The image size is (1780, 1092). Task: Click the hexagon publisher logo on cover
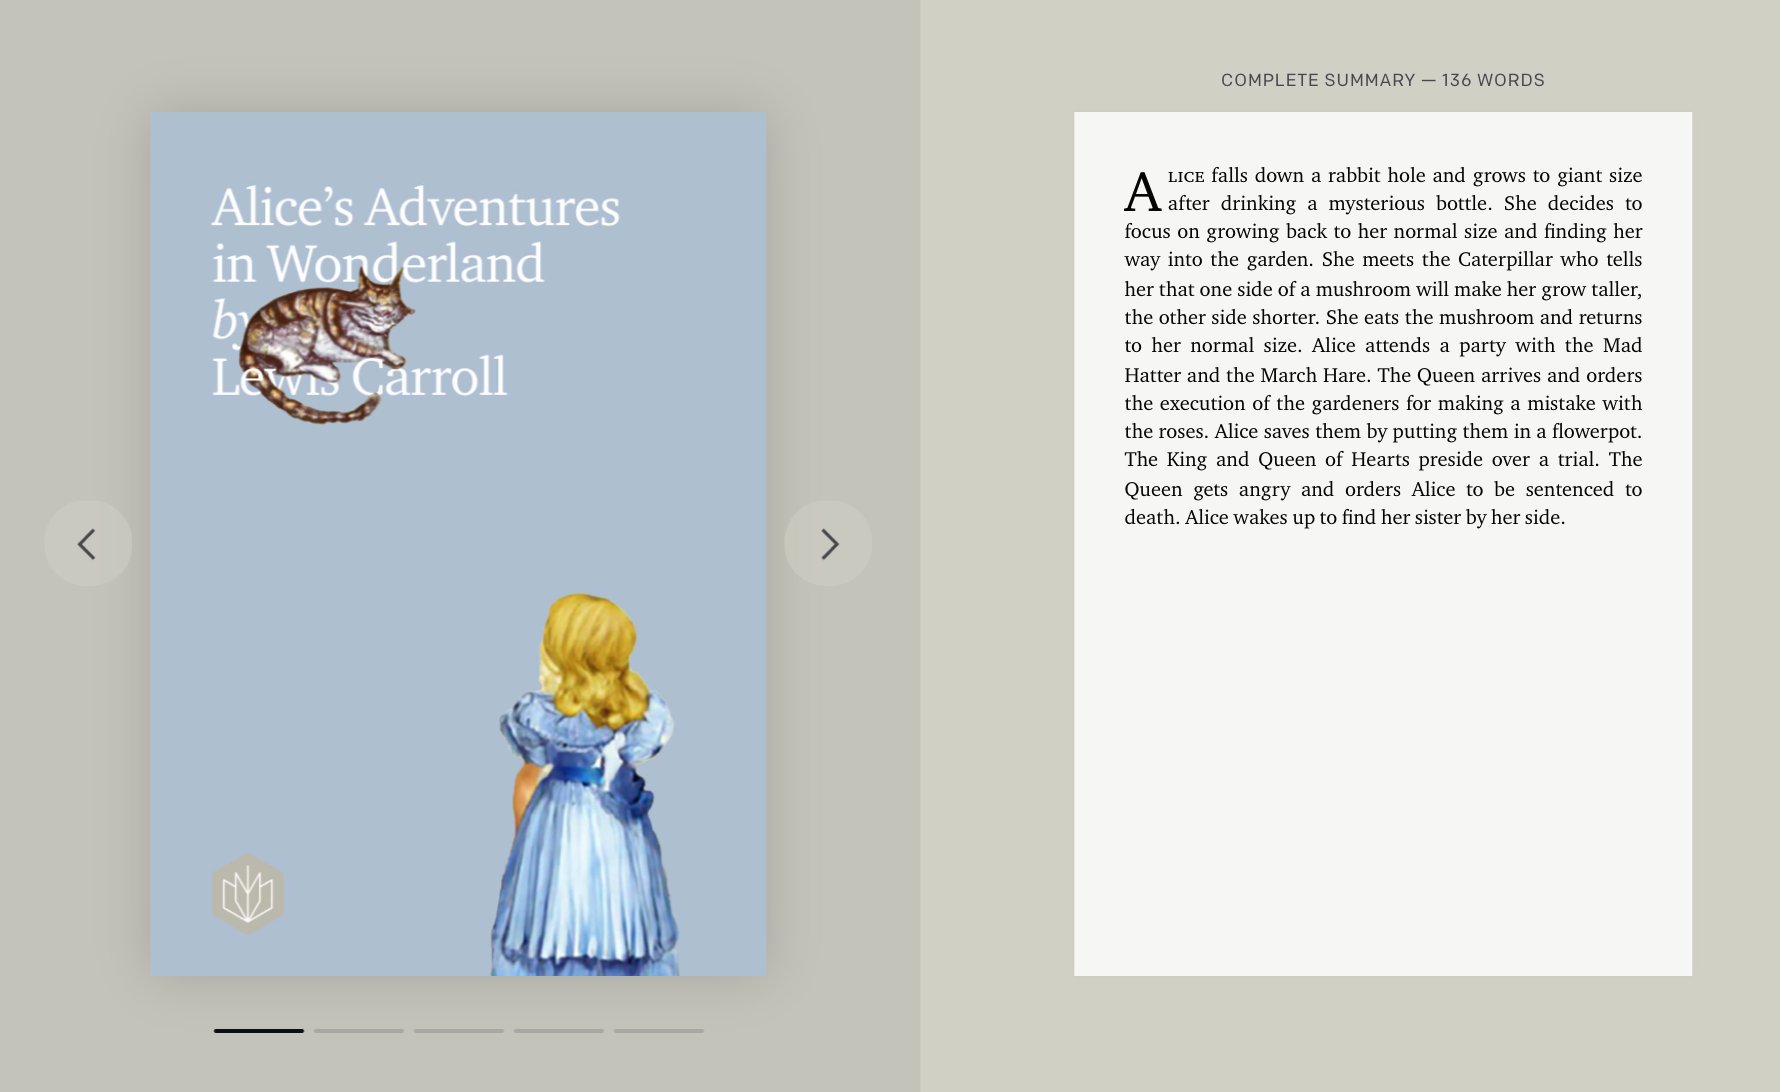click(x=248, y=893)
